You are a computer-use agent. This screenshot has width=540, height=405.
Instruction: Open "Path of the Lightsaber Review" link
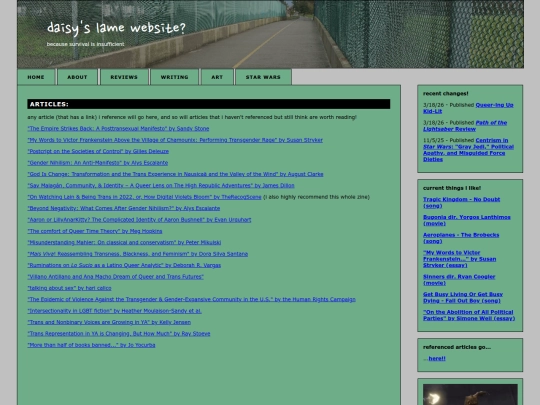click(491, 123)
